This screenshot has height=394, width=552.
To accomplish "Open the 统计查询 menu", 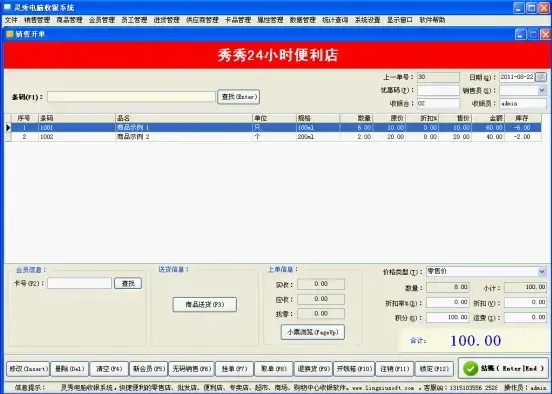I will click(x=335, y=20).
